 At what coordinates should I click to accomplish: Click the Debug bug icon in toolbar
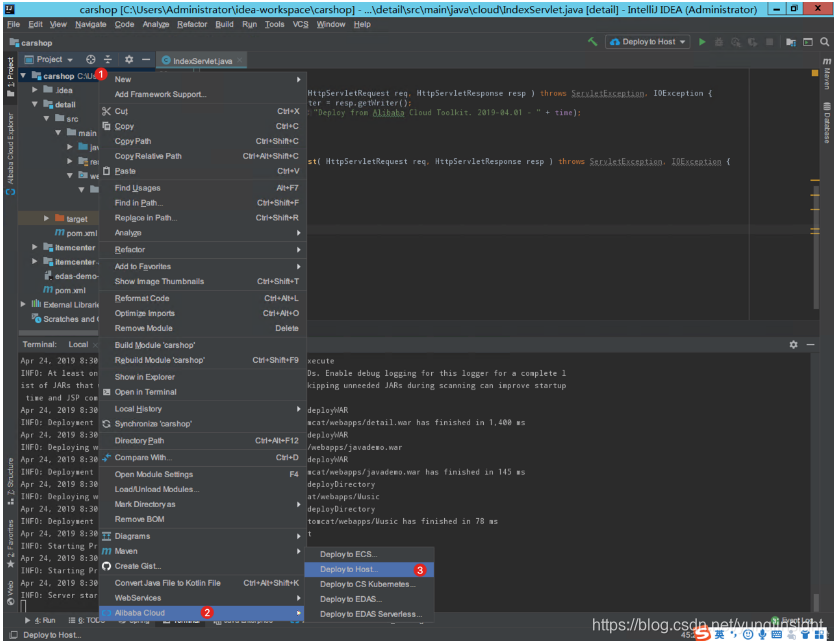[x=719, y=41]
